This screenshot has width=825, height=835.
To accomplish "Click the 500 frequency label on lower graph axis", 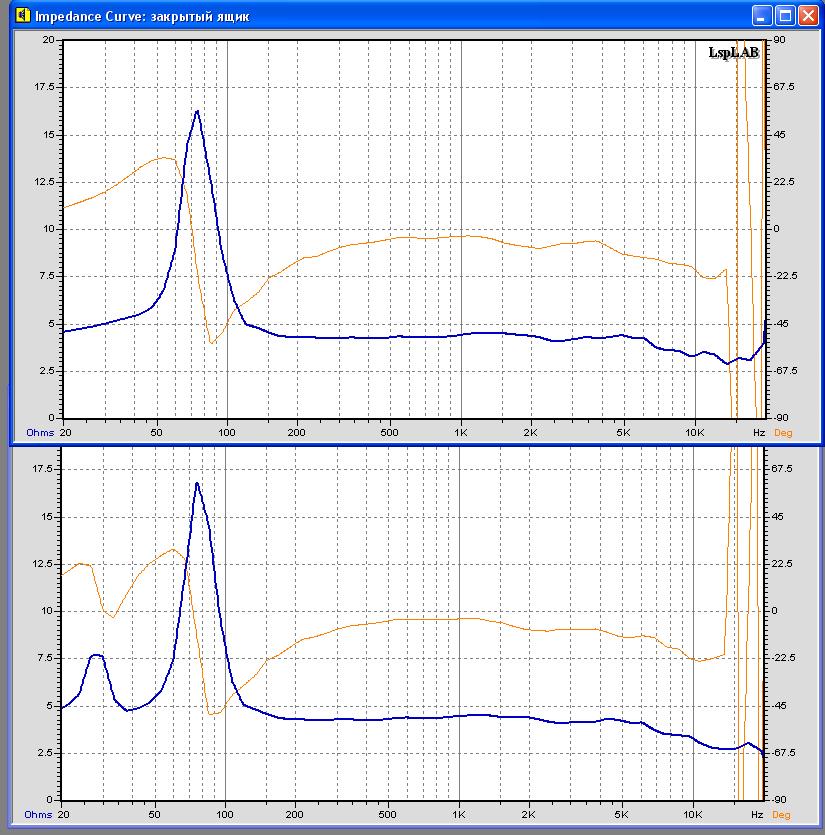I will click(390, 815).
